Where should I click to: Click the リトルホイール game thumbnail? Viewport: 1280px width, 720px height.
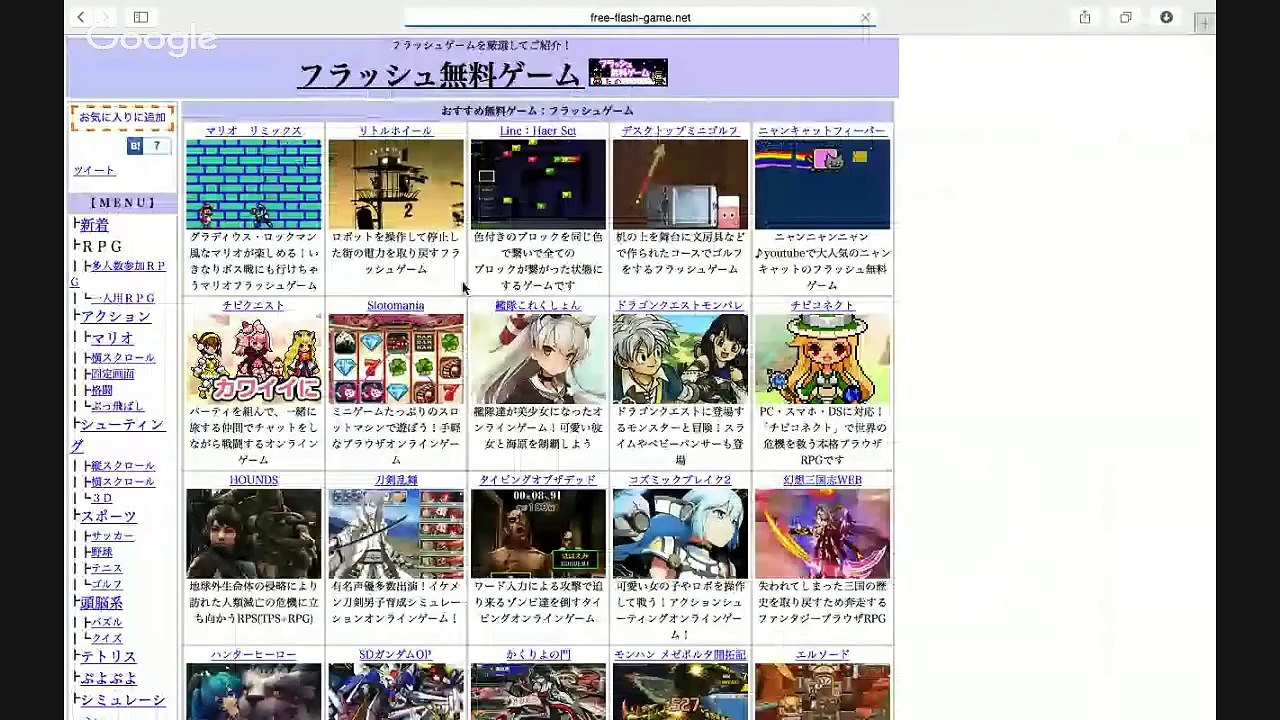[396, 184]
